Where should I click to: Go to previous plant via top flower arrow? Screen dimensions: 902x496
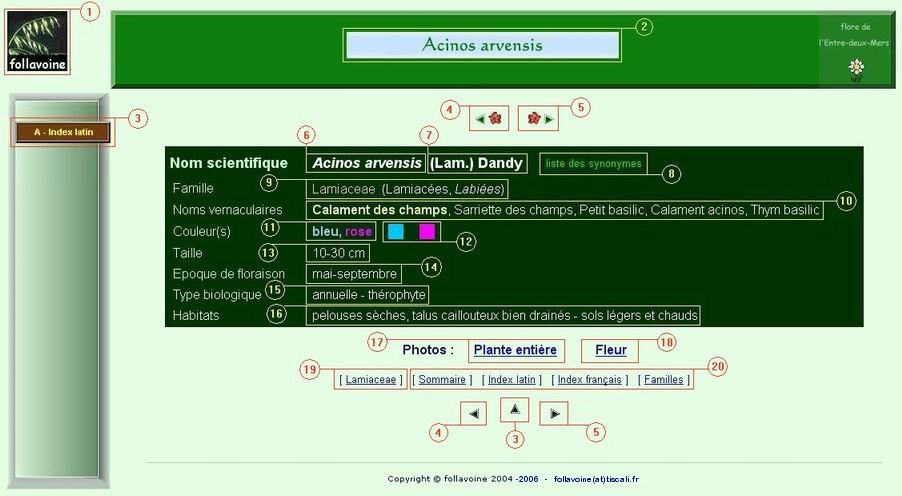click(489, 118)
